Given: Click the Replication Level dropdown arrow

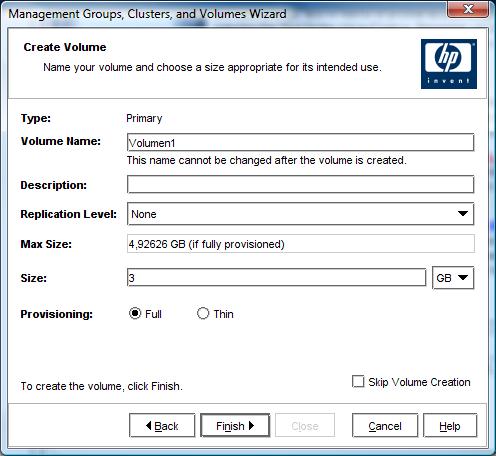Looking at the screenshot, I should click(463, 214).
